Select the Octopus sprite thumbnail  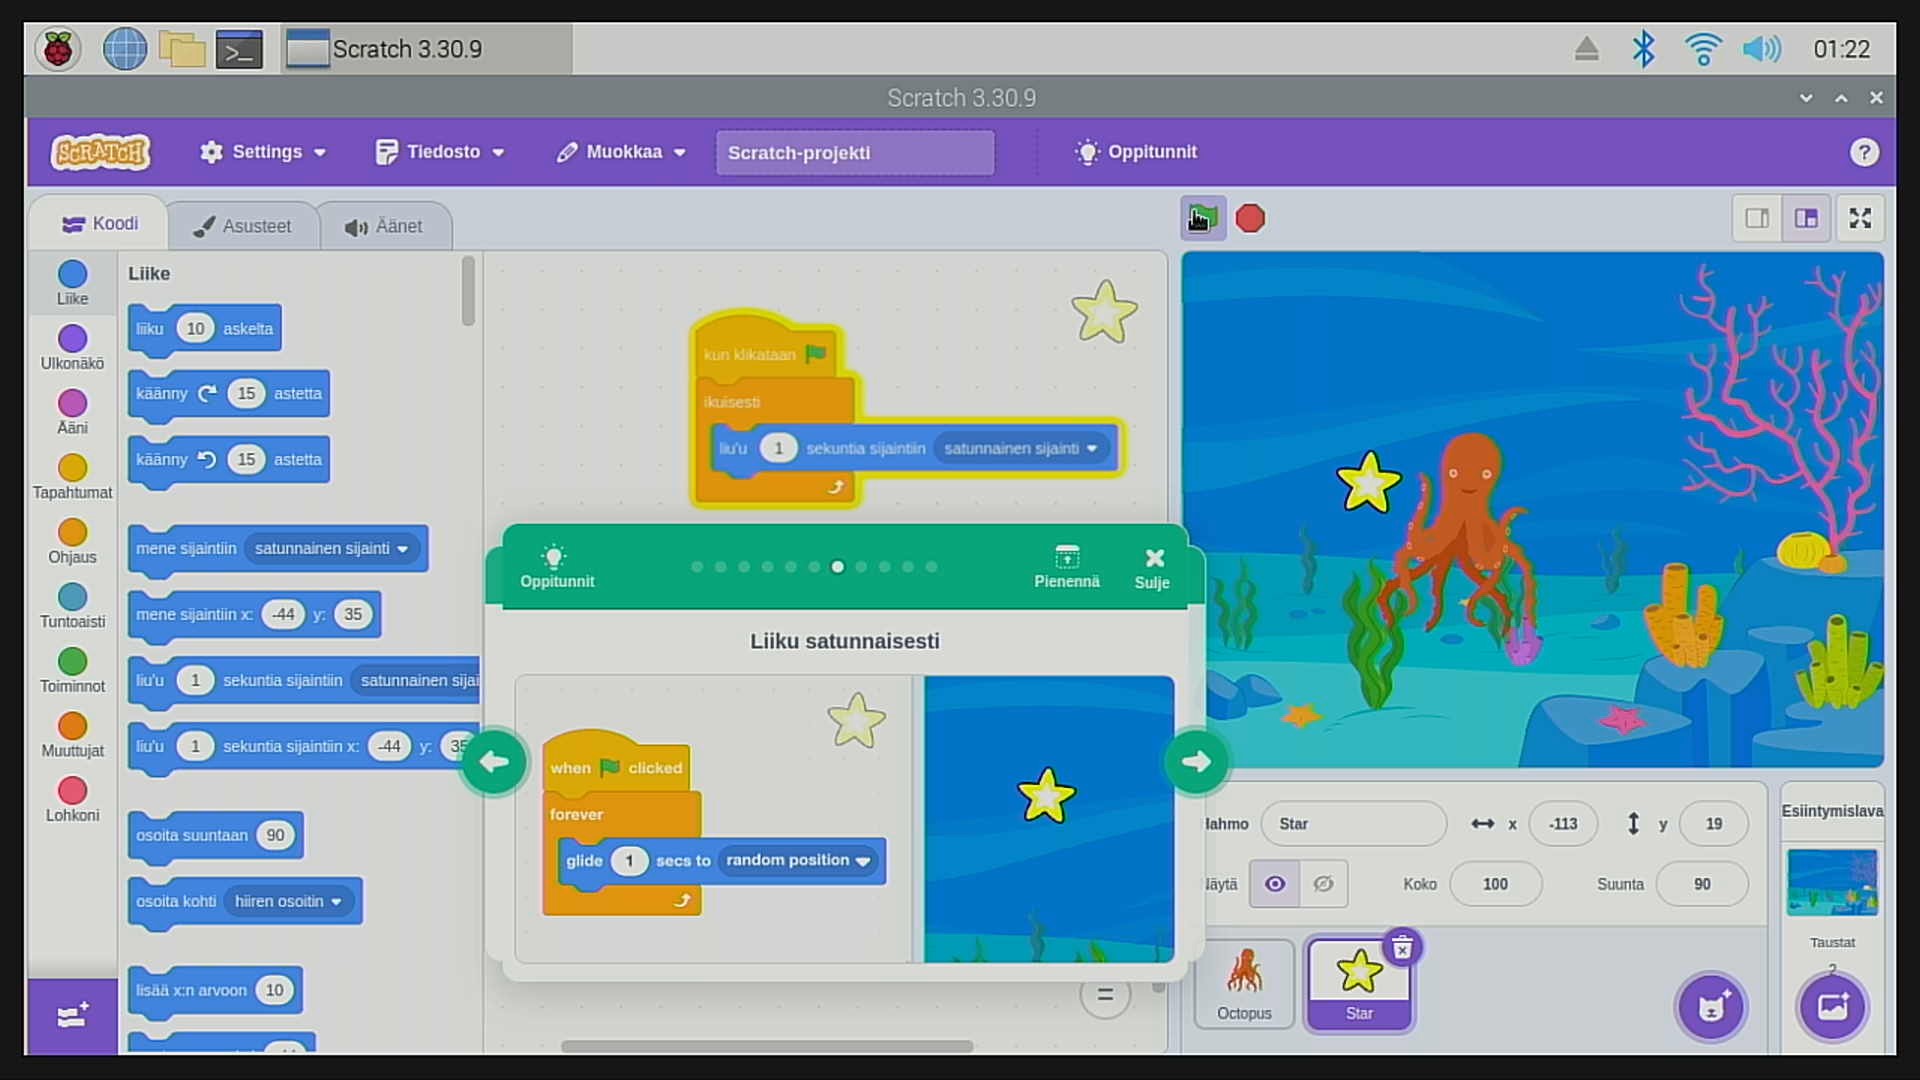click(1244, 984)
